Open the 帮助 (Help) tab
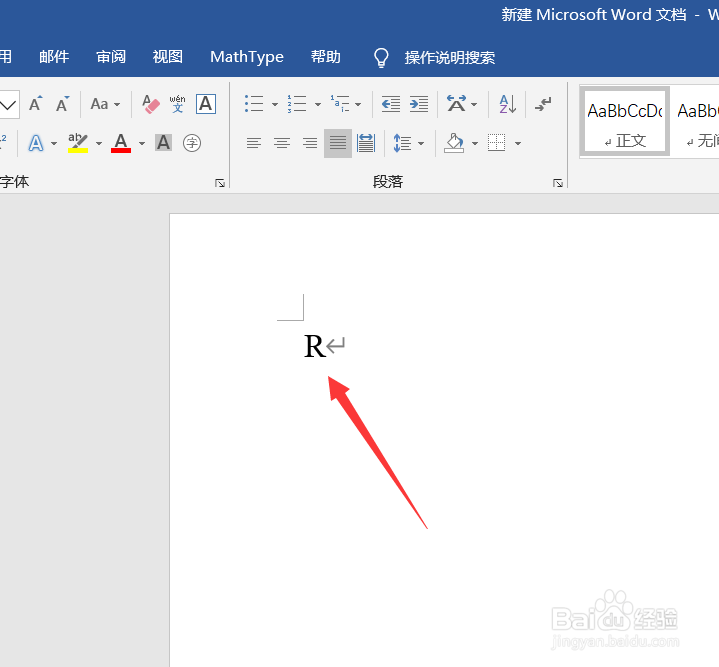Image resolution: width=719 pixels, height=667 pixels. [x=326, y=57]
